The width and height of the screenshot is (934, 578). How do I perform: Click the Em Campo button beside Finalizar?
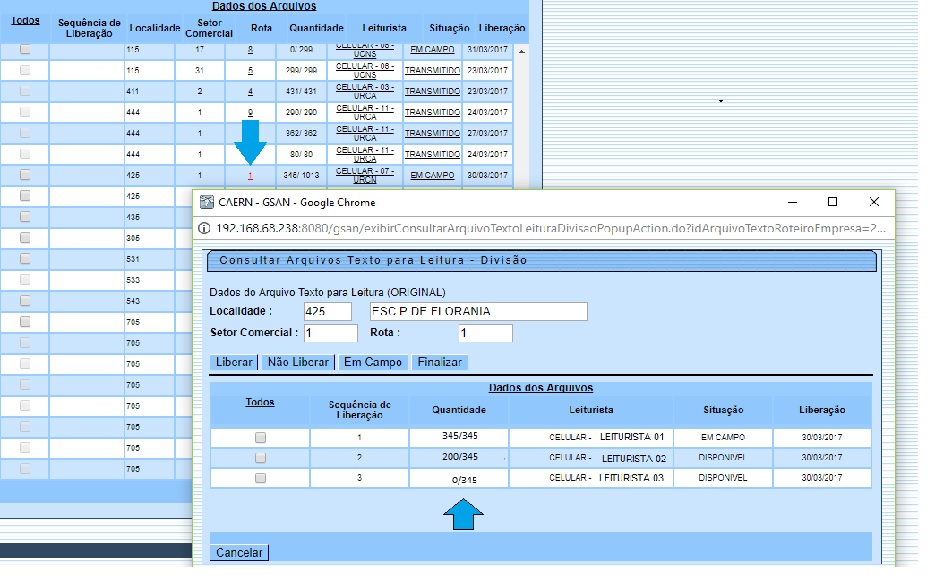coord(372,362)
